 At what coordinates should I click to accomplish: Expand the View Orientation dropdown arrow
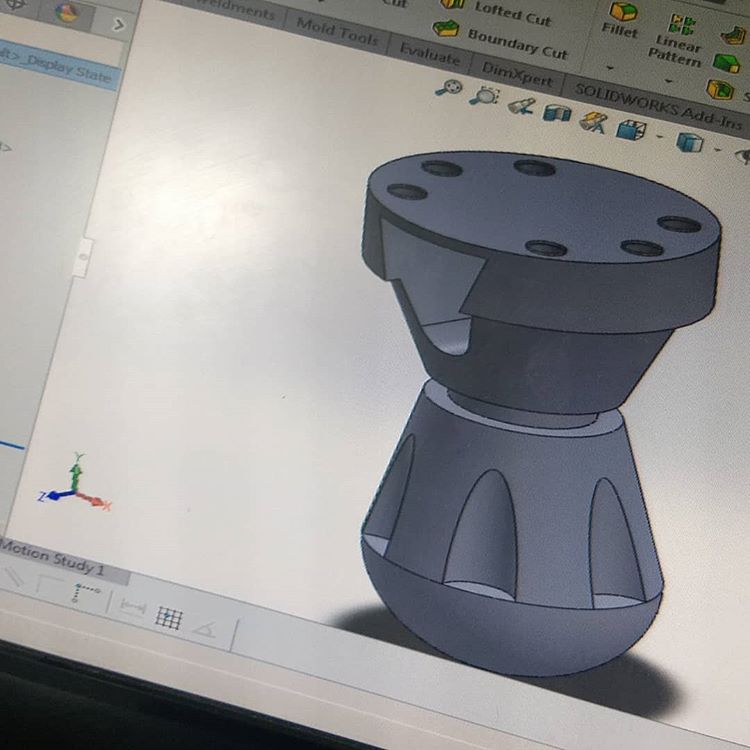click(x=659, y=137)
